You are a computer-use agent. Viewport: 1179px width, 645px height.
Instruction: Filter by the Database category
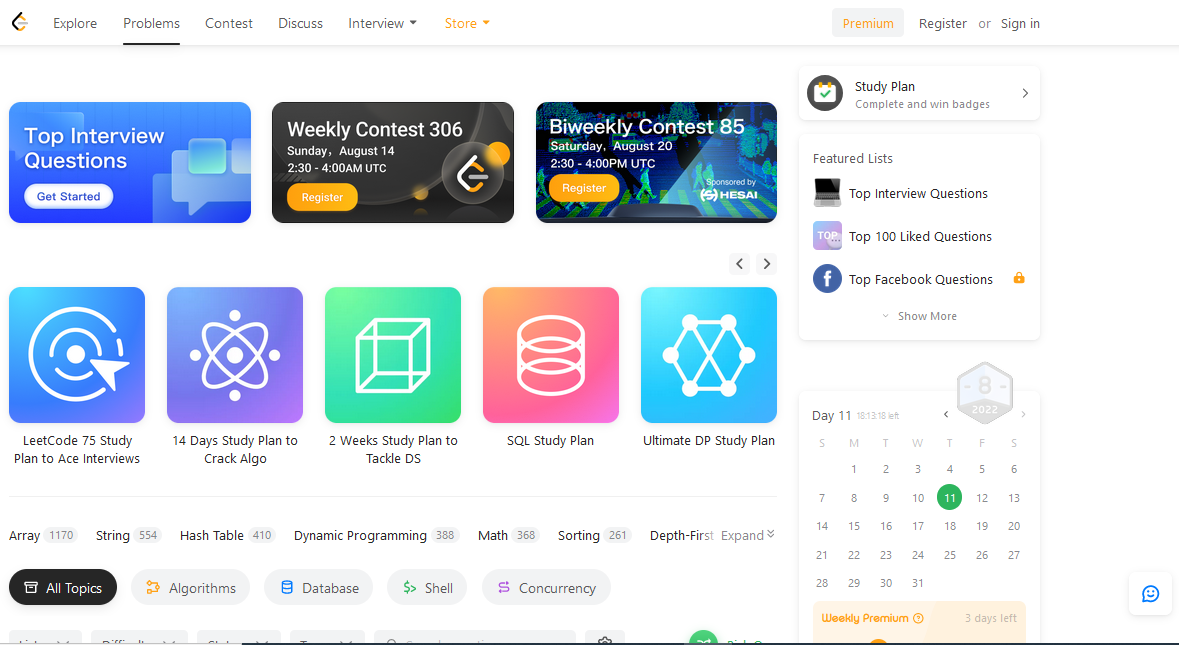tap(319, 588)
